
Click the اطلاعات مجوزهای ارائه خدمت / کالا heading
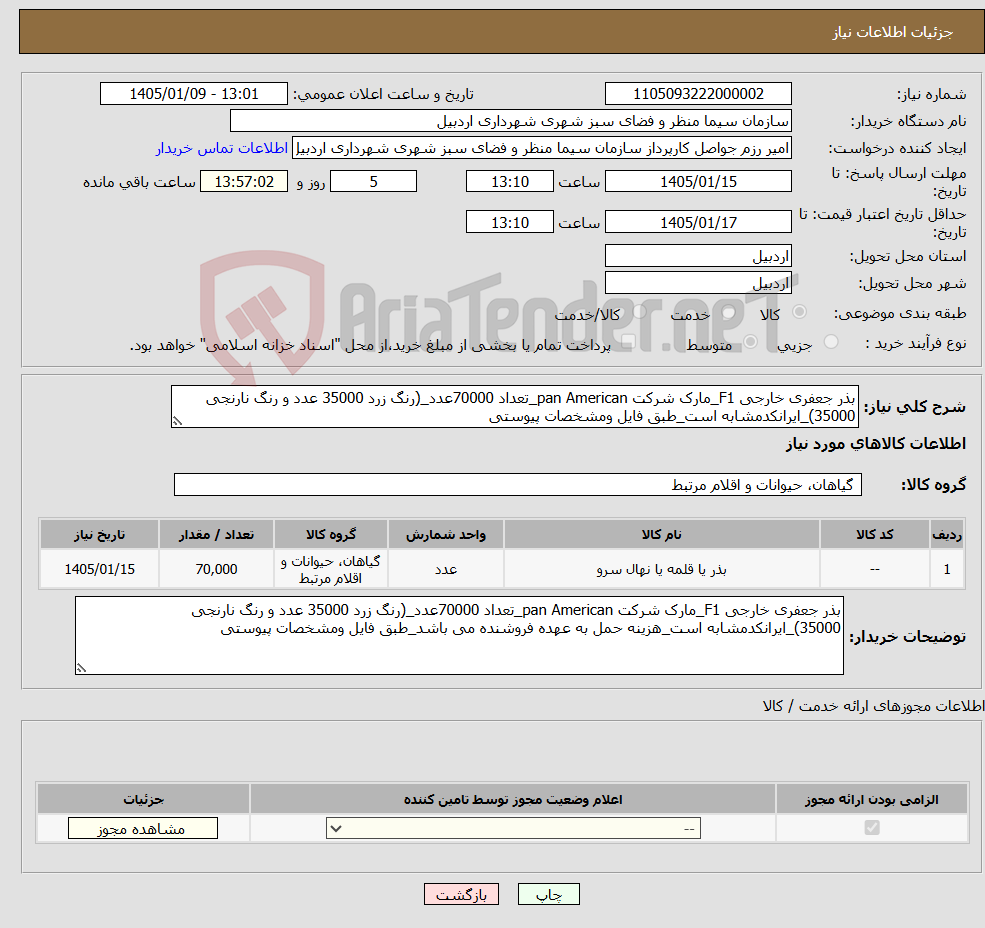coord(873,706)
